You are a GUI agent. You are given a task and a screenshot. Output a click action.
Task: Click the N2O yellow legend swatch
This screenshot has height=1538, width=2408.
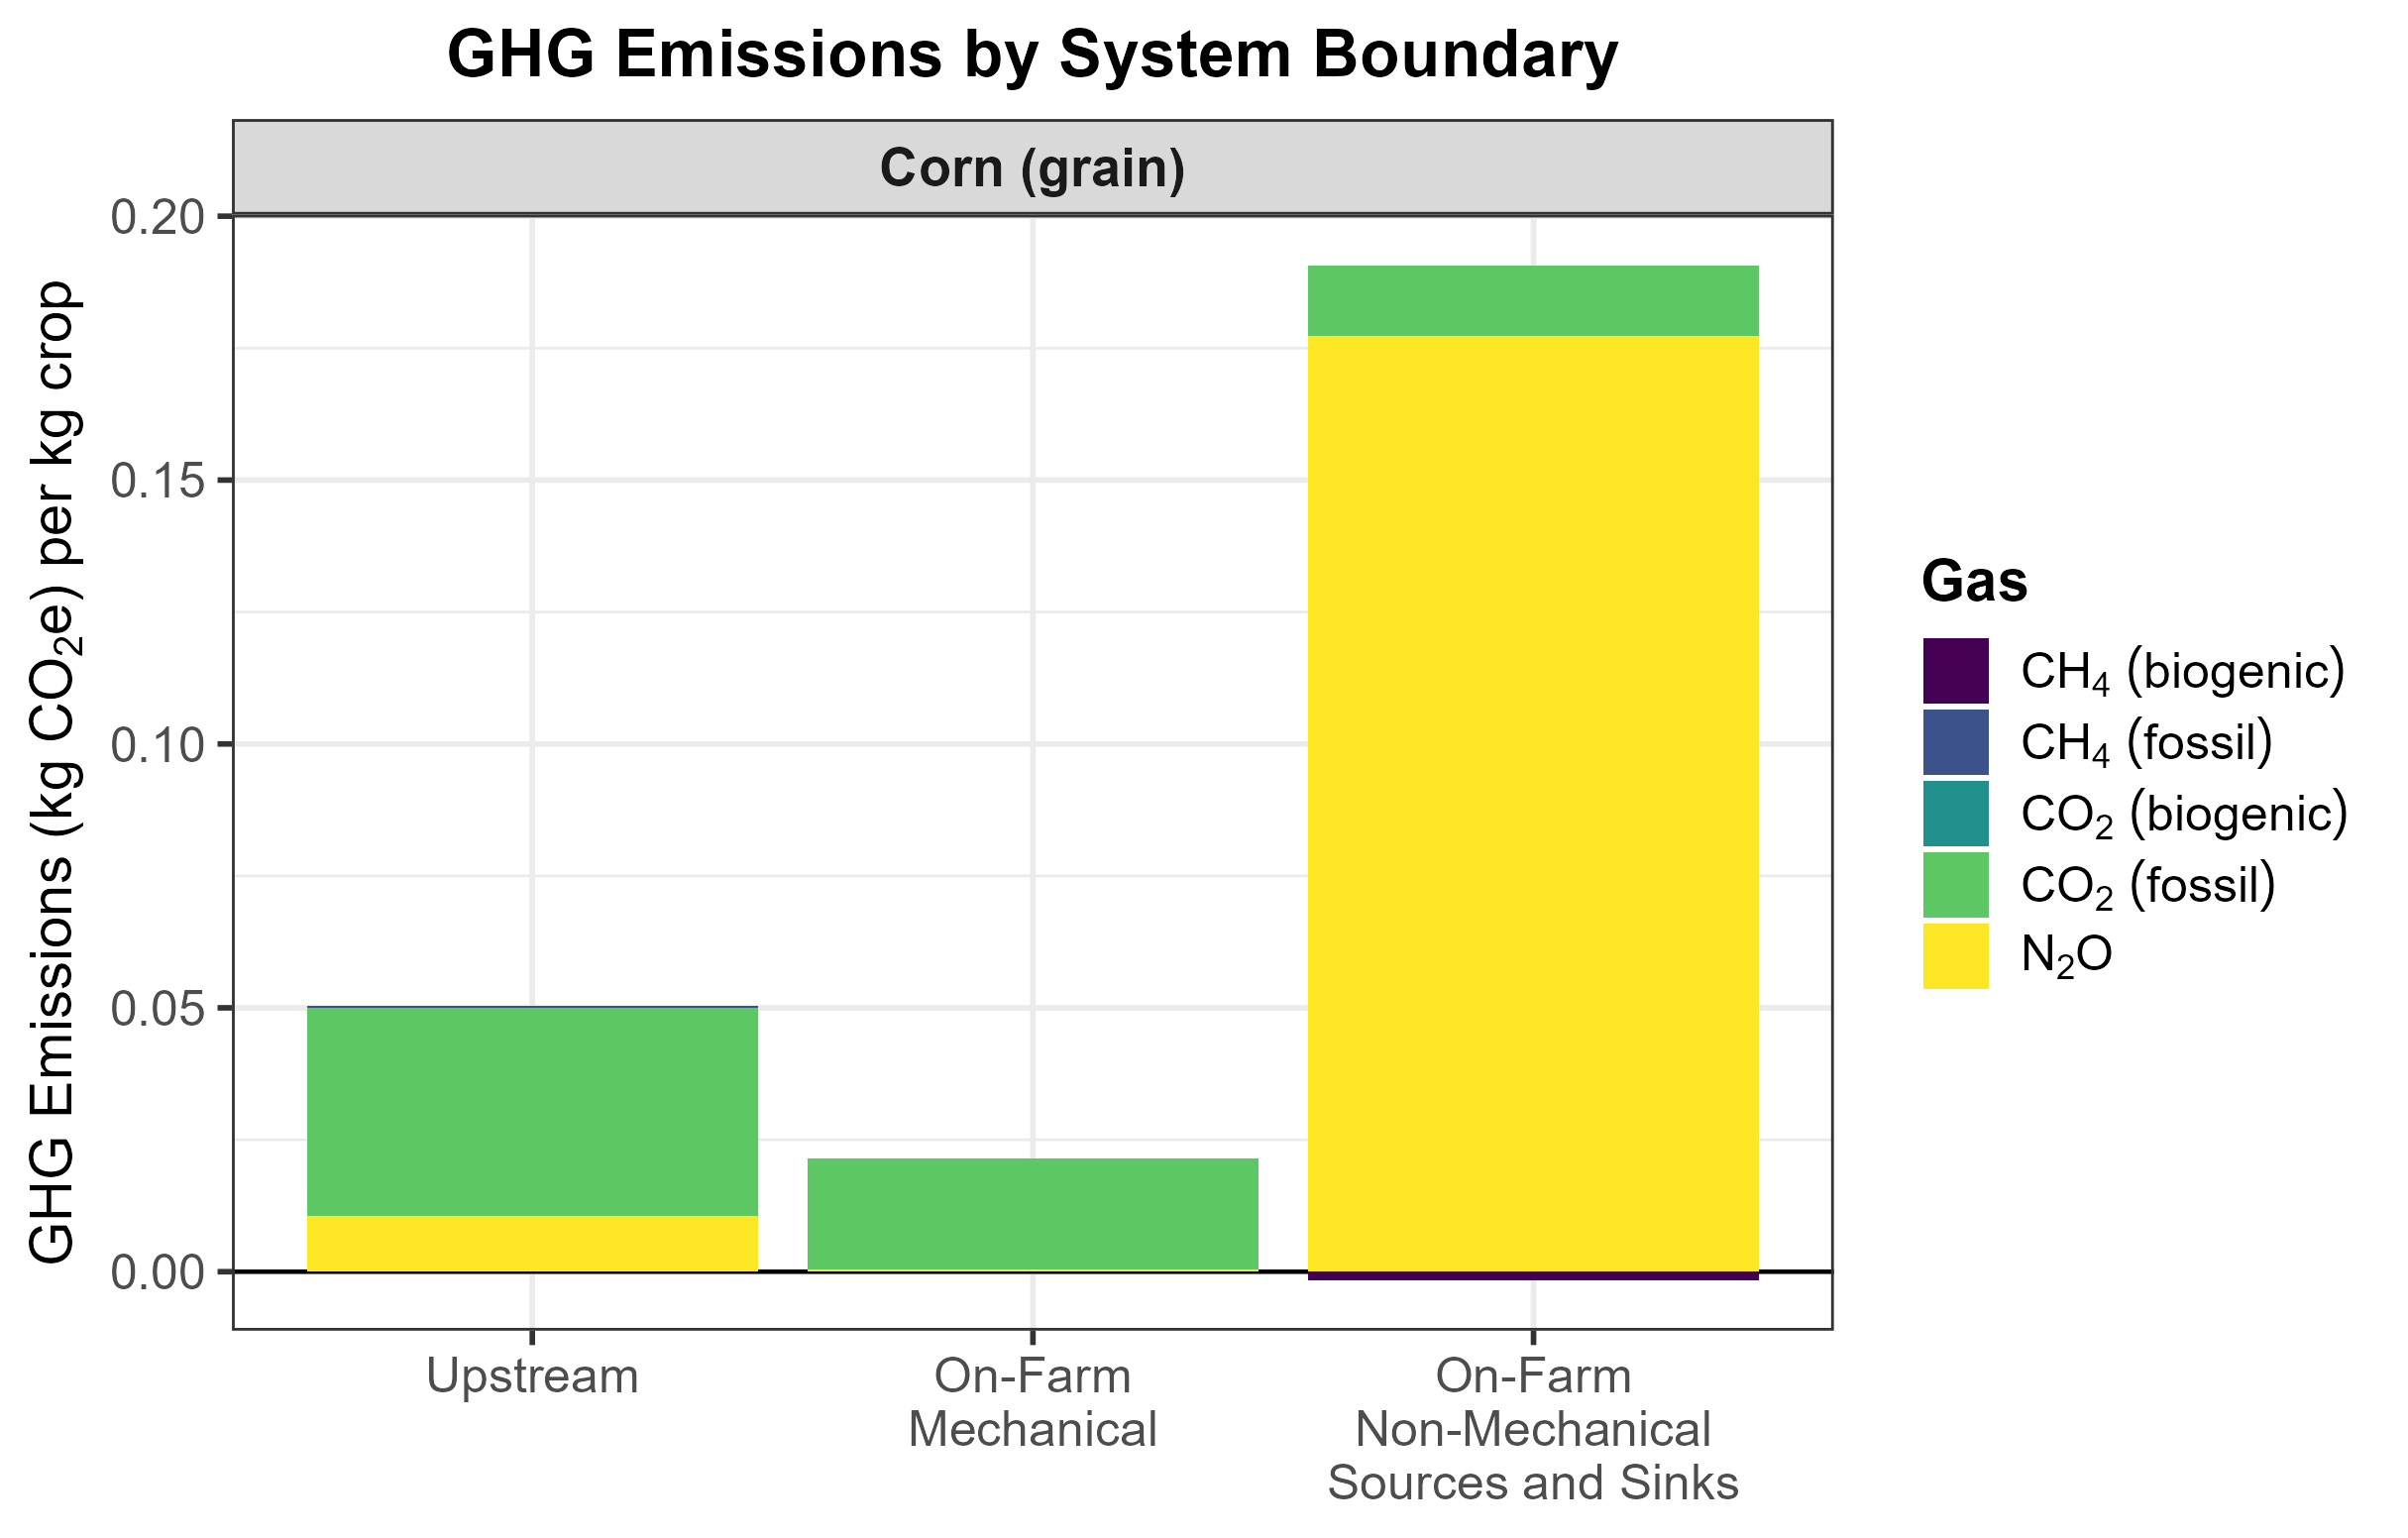tap(1955, 956)
